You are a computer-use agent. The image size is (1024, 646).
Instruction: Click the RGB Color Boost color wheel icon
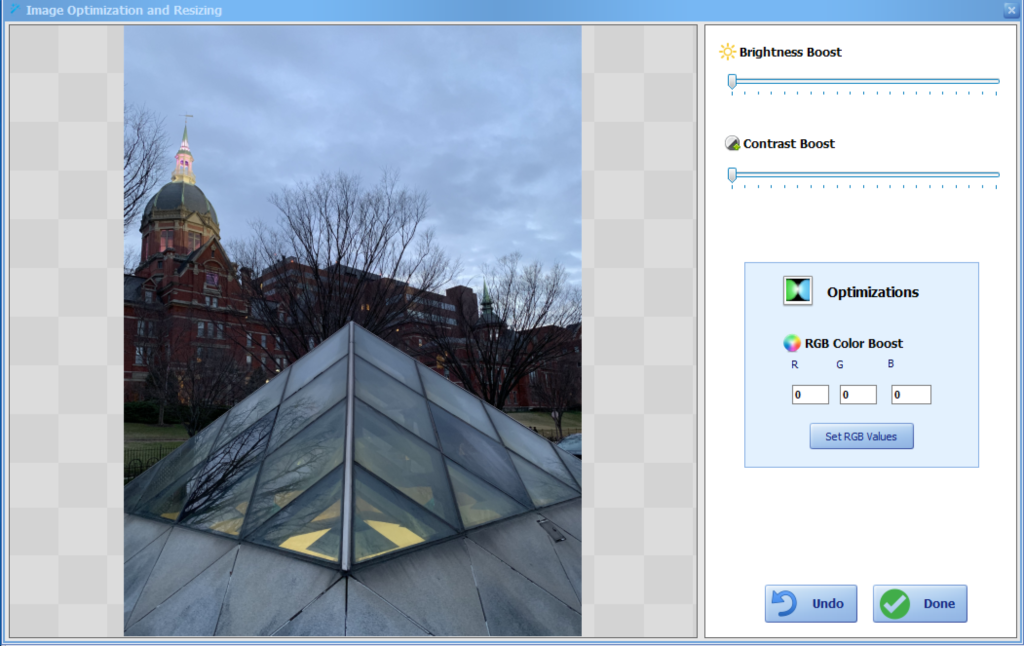(792, 343)
